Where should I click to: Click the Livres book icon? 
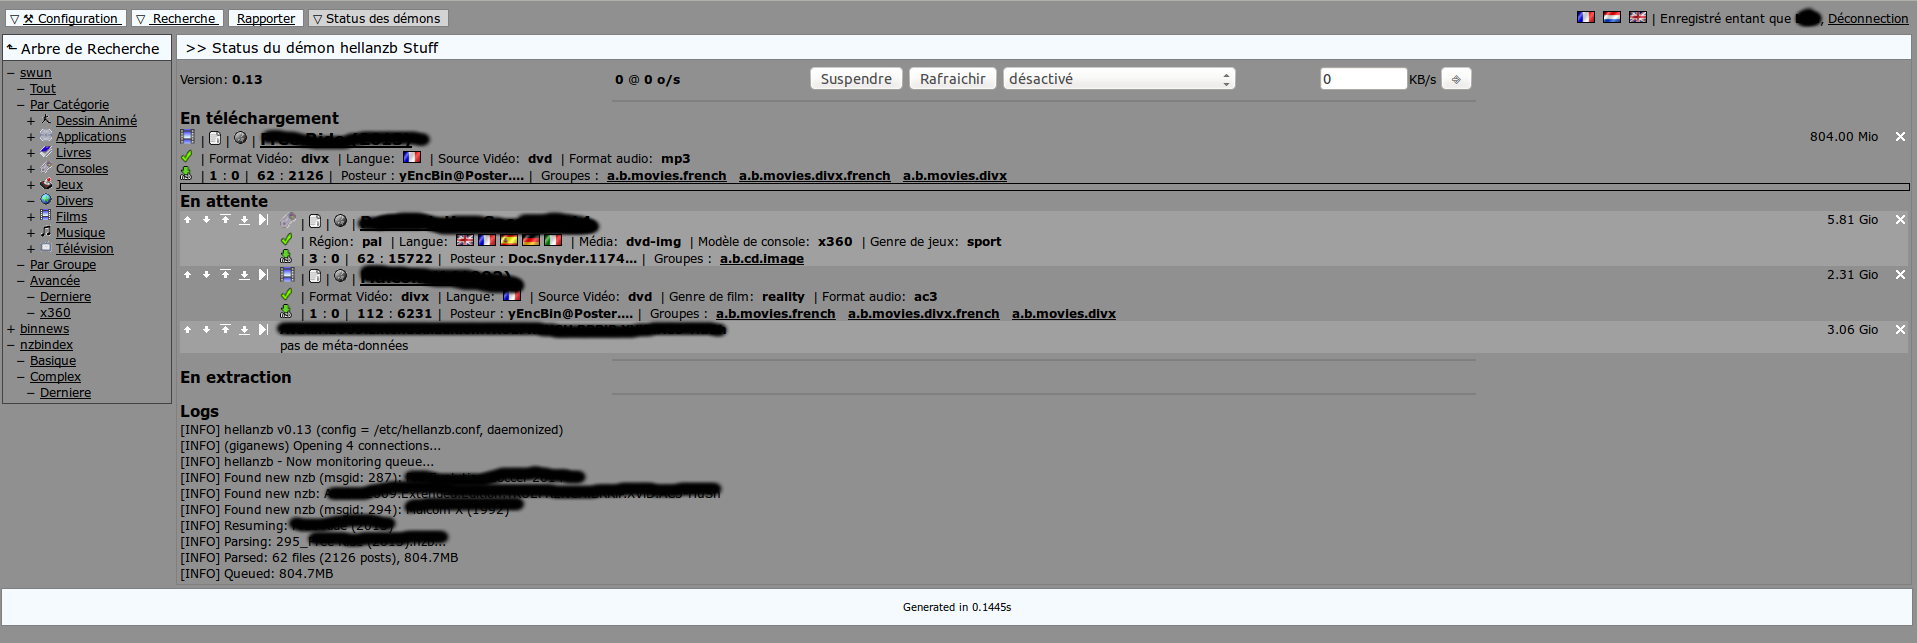click(46, 152)
